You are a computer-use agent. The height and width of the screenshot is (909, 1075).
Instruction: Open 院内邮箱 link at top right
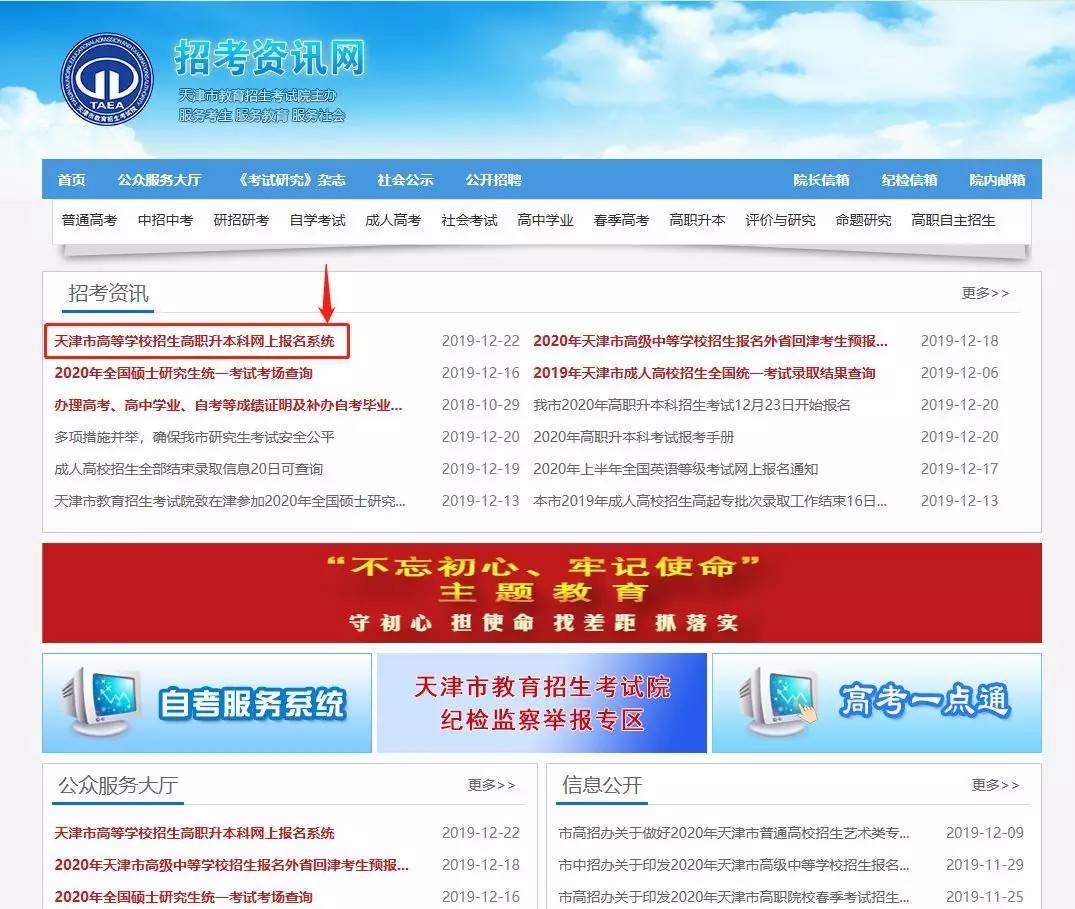[x=997, y=180]
